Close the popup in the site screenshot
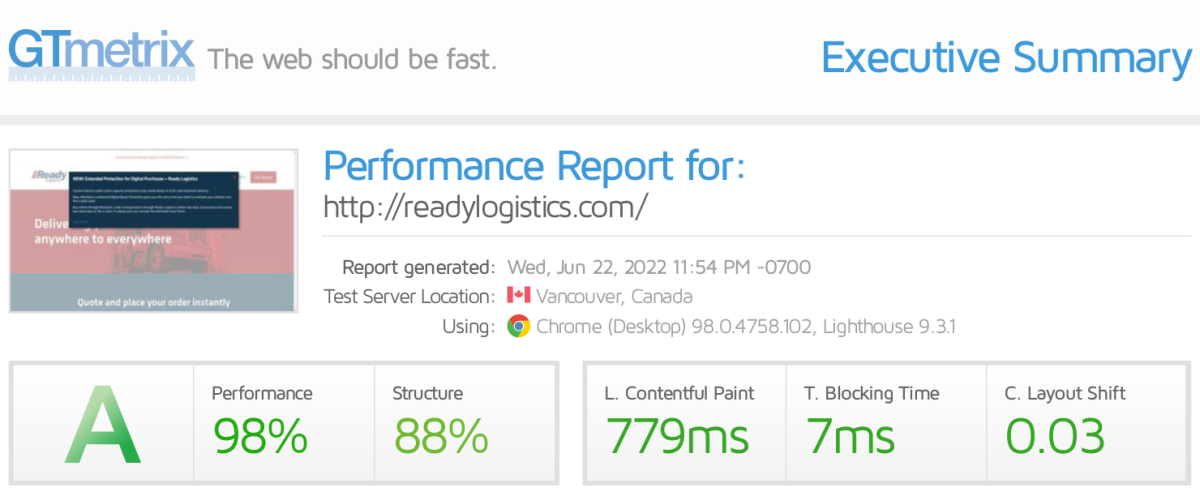 pos(235,178)
